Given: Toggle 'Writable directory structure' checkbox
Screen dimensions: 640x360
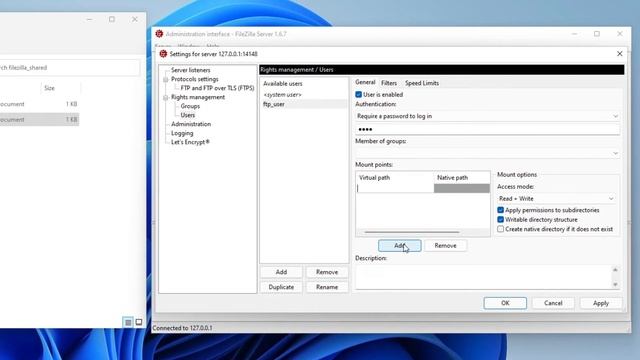Looking at the screenshot, I should tap(500, 220).
